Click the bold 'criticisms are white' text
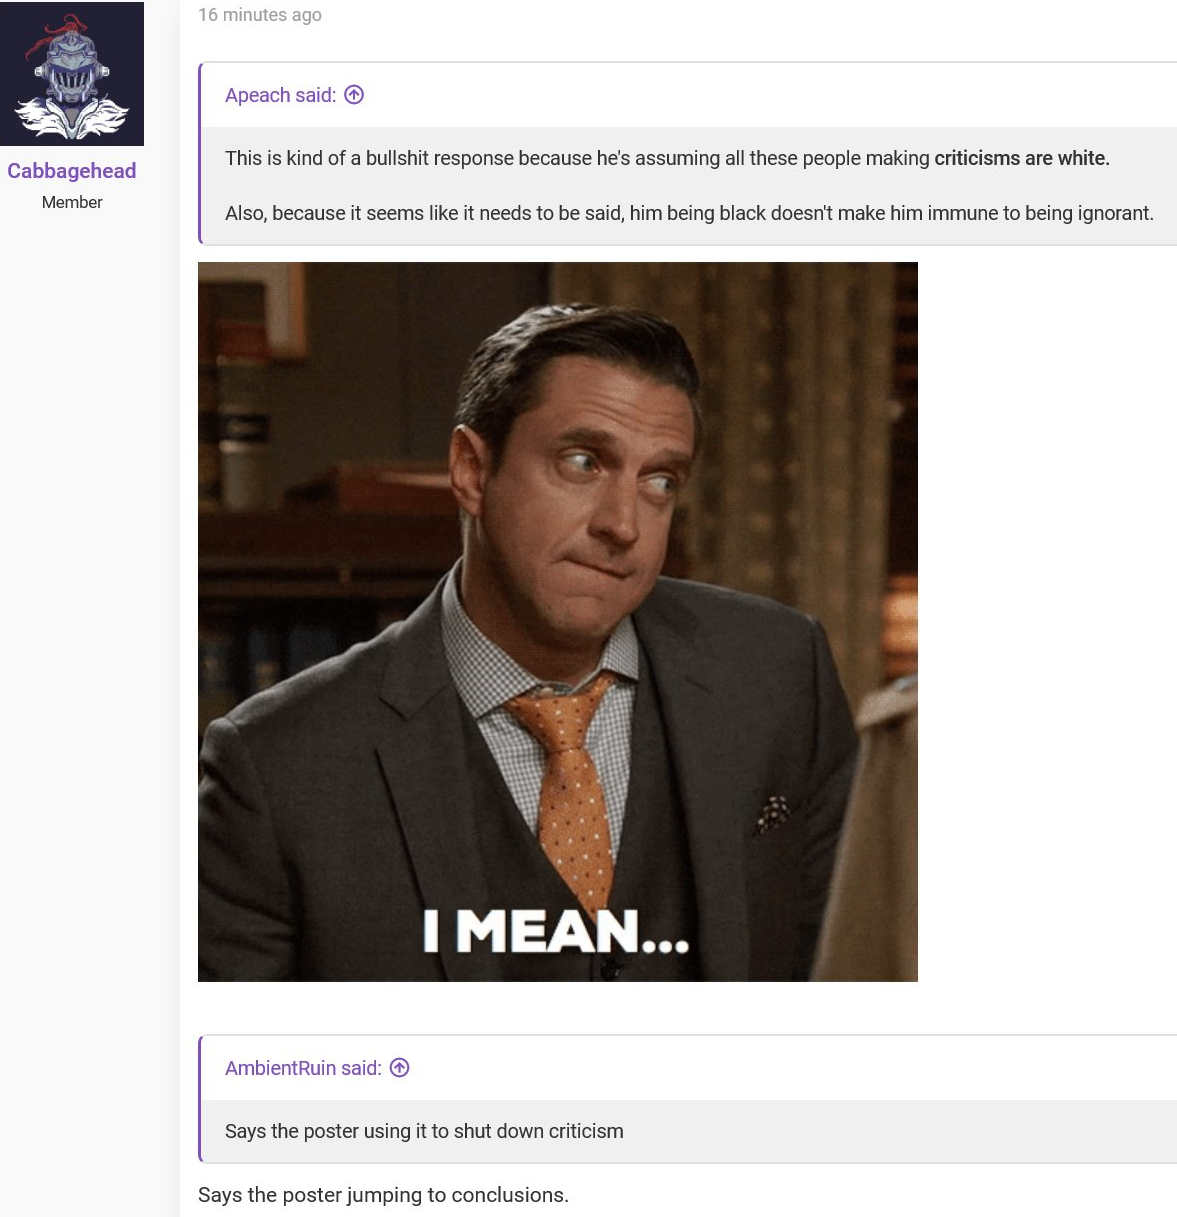 coord(1022,158)
